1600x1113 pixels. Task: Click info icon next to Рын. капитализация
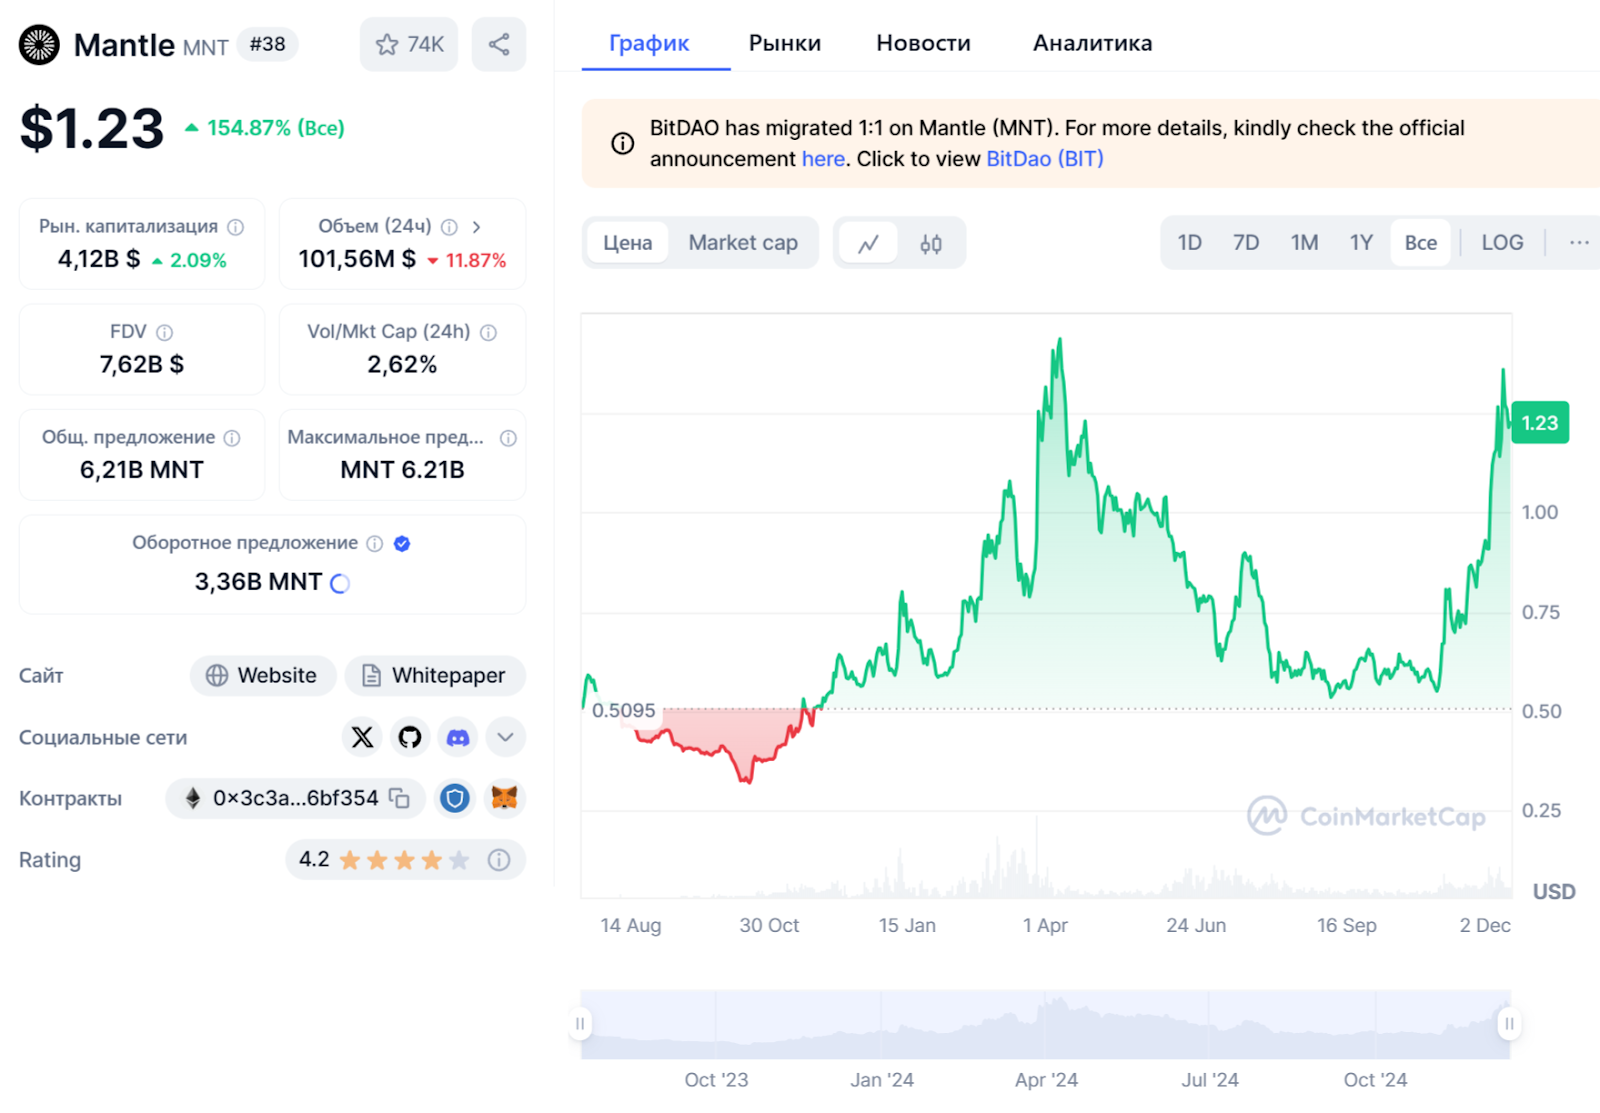[x=236, y=227]
